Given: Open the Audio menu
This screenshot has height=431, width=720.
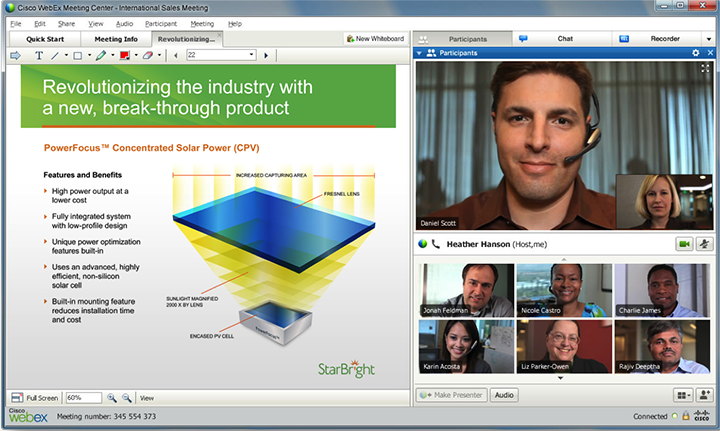Looking at the screenshot, I should pyautogui.click(x=124, y=24).
